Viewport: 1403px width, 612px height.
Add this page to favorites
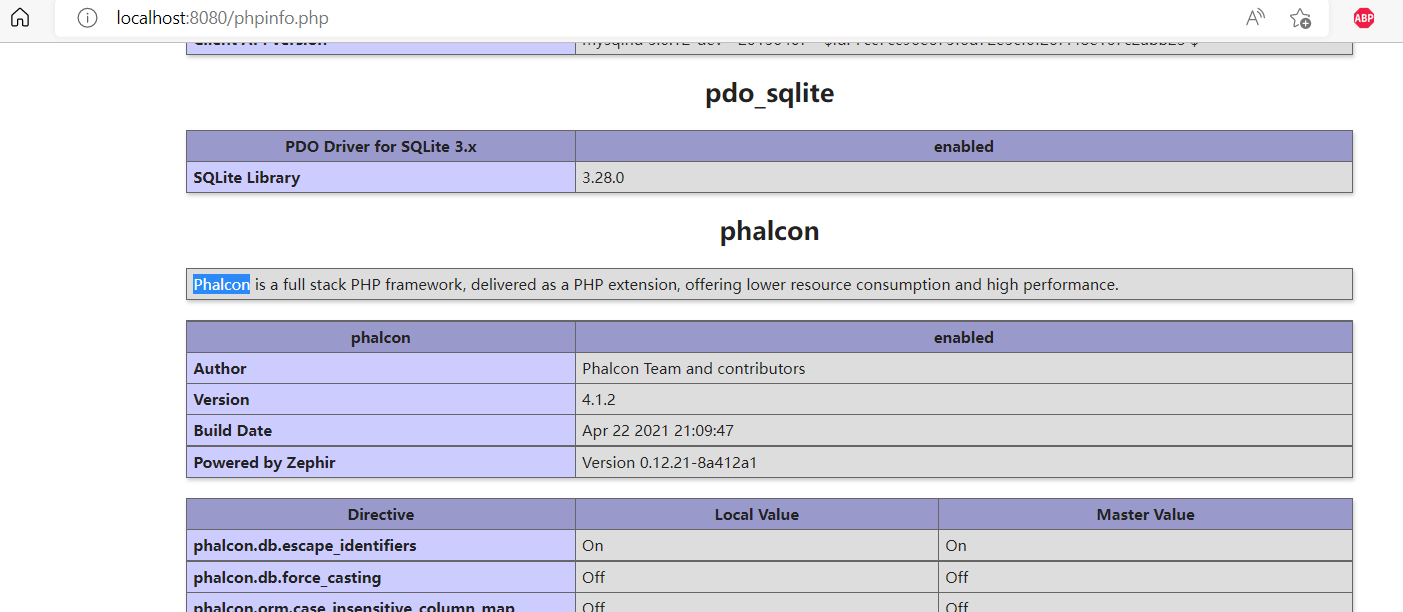[x=1300, y=18]
